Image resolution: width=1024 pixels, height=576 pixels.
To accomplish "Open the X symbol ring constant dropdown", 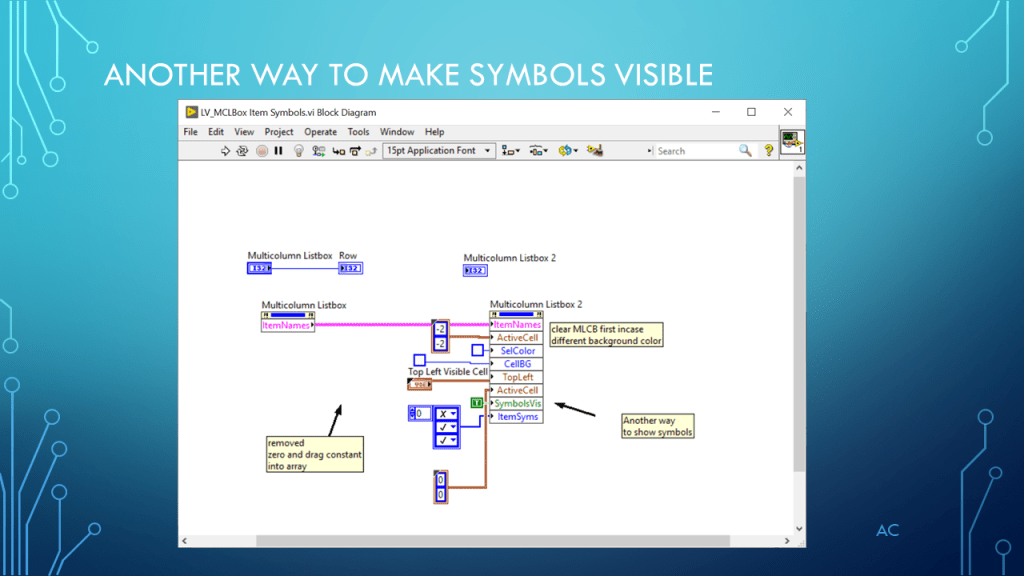I will click(453, 413).
